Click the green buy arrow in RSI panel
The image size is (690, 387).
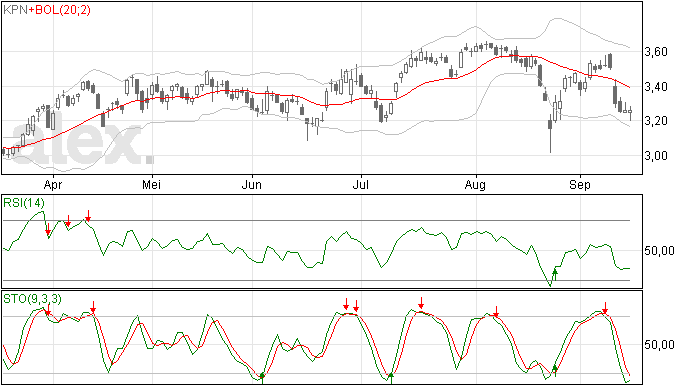coord(555,275)
